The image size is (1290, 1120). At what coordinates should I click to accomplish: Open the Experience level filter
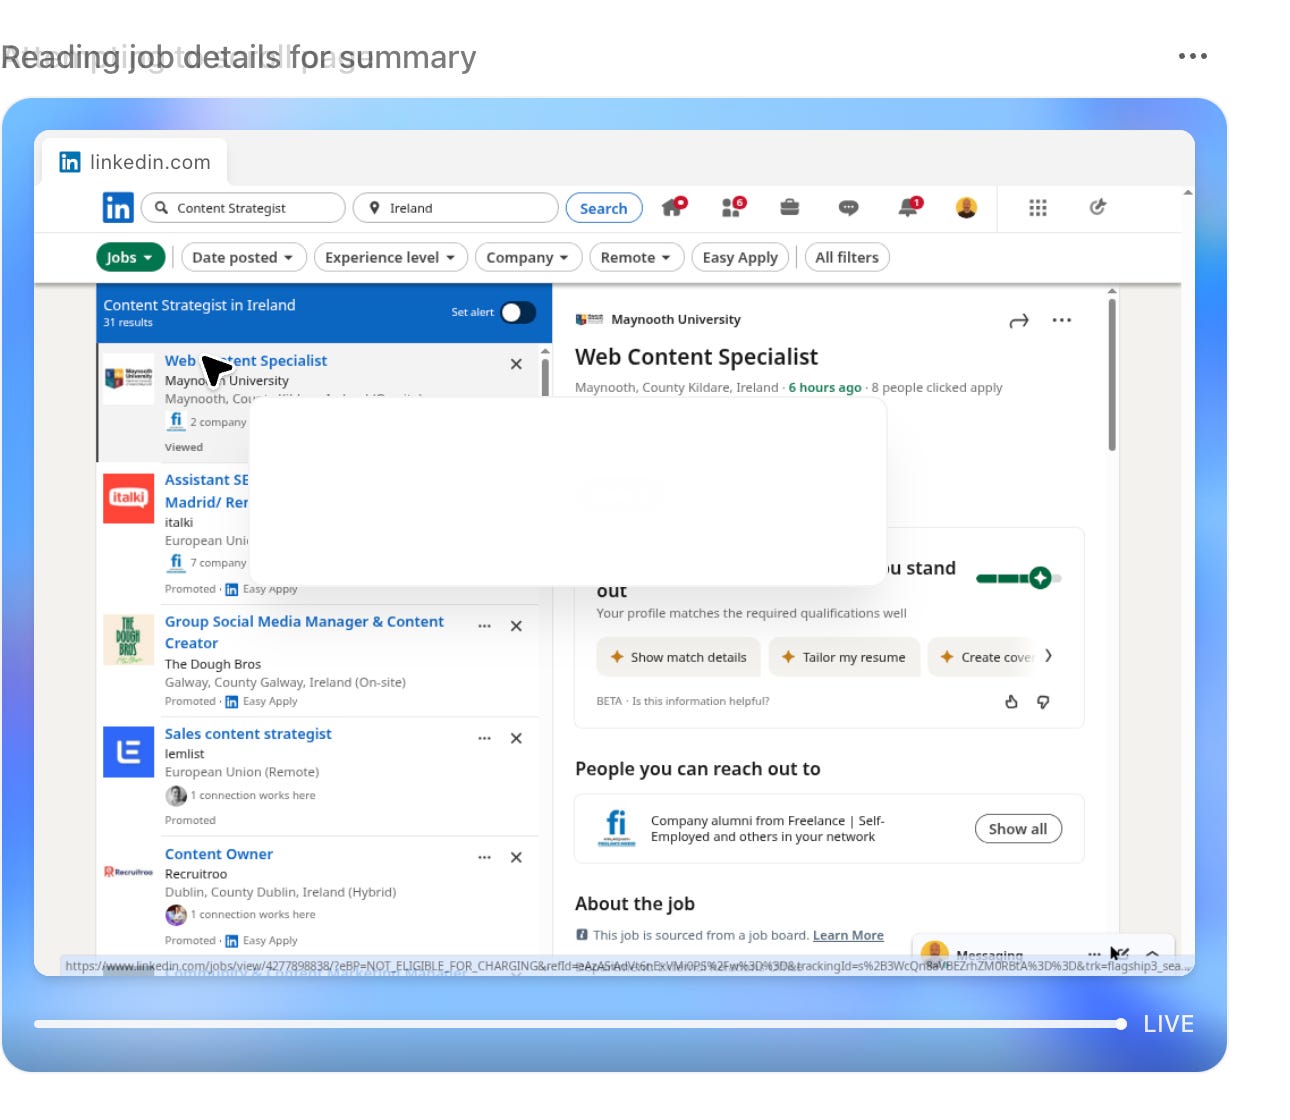click(390, 257)
